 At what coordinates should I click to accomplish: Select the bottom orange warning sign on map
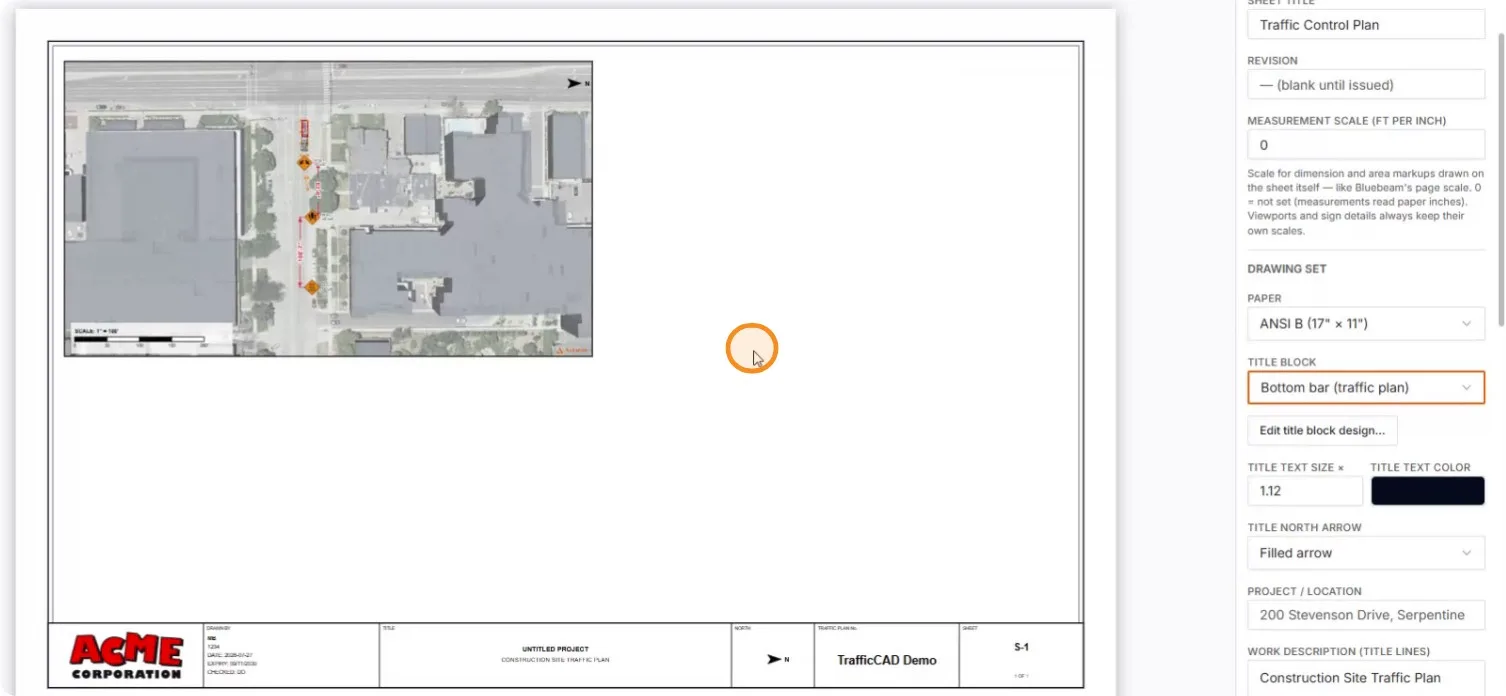pyautogui.click(x=312, y=287)
